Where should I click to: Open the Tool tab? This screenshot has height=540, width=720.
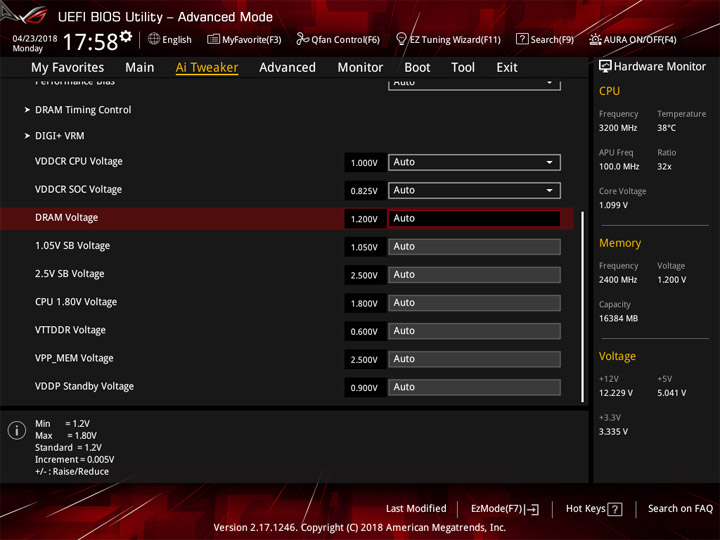pyautogui.click(x=463, y=68)
